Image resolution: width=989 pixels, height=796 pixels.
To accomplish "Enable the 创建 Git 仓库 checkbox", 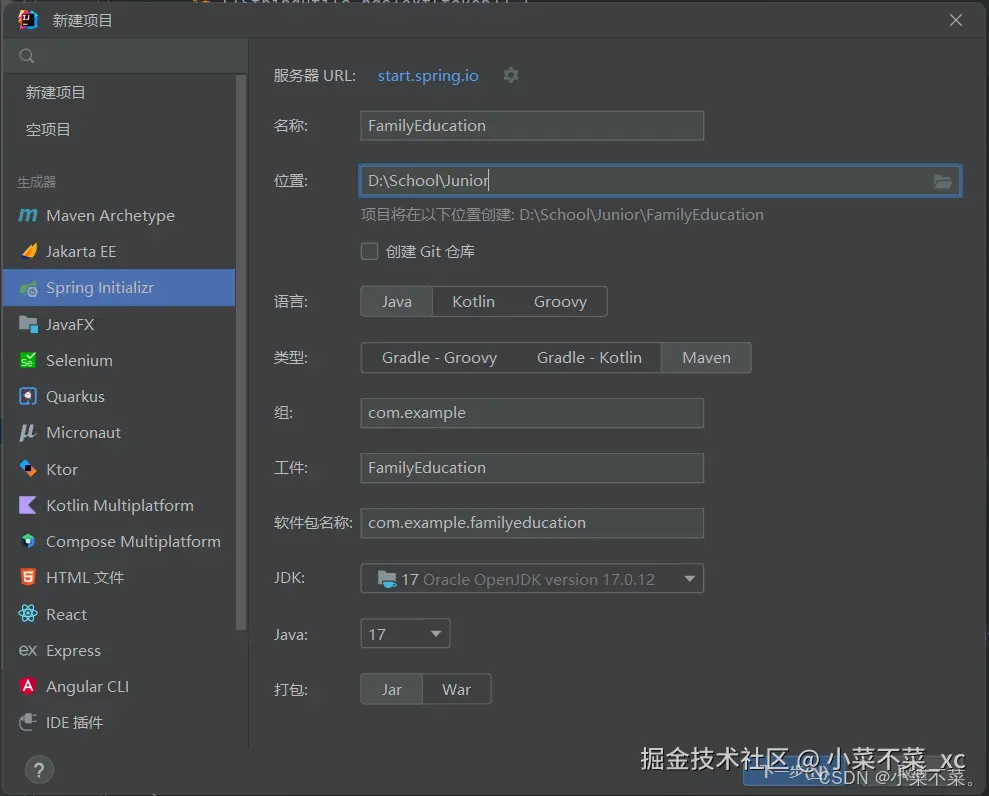I will coord(369,251).
